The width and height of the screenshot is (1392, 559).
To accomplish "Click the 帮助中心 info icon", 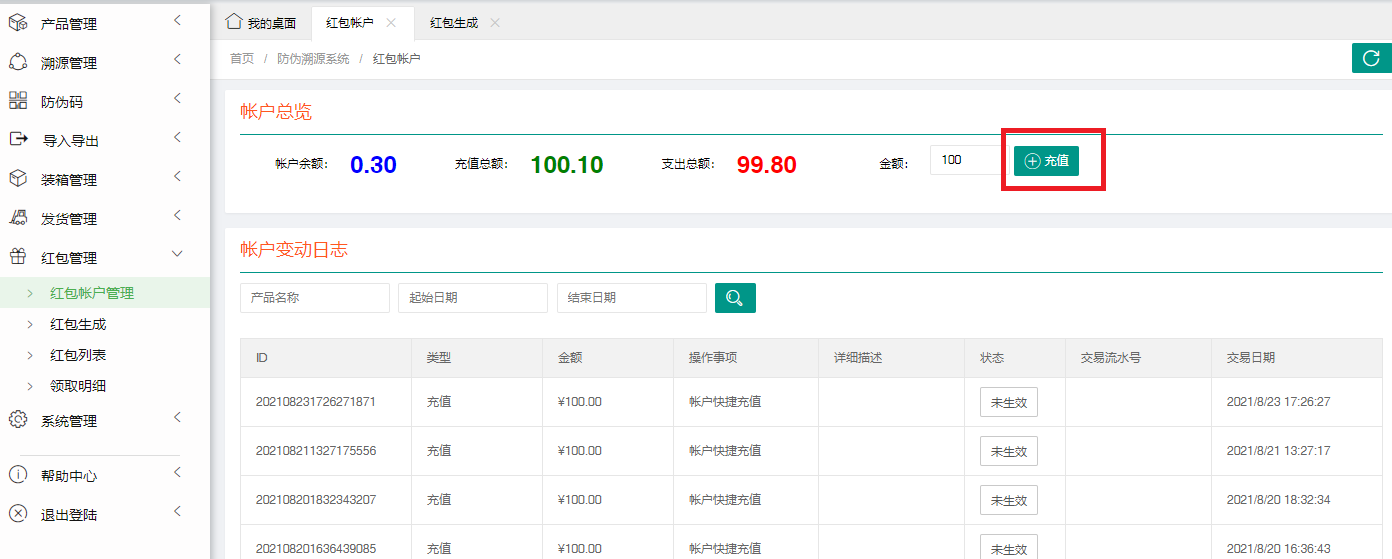I will [x=18, y=475].
